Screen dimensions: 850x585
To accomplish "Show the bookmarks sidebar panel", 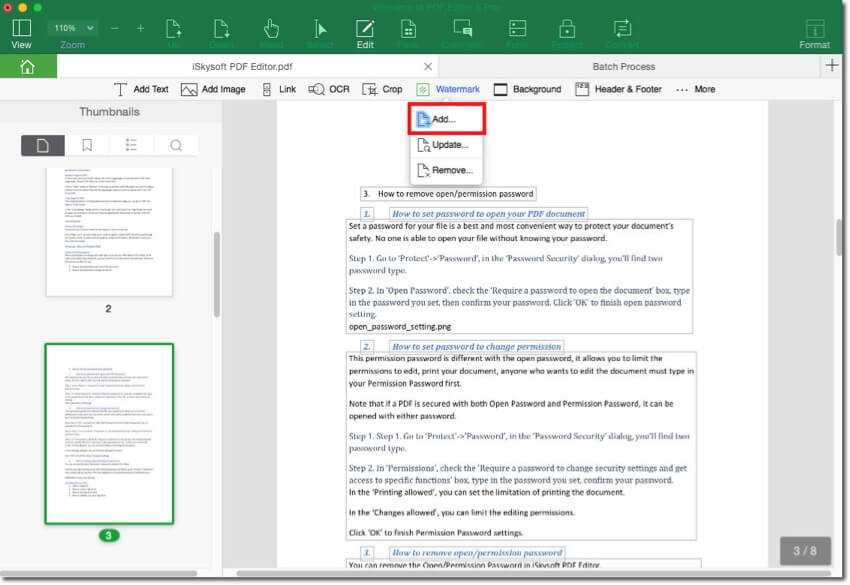I will [87, 145].
